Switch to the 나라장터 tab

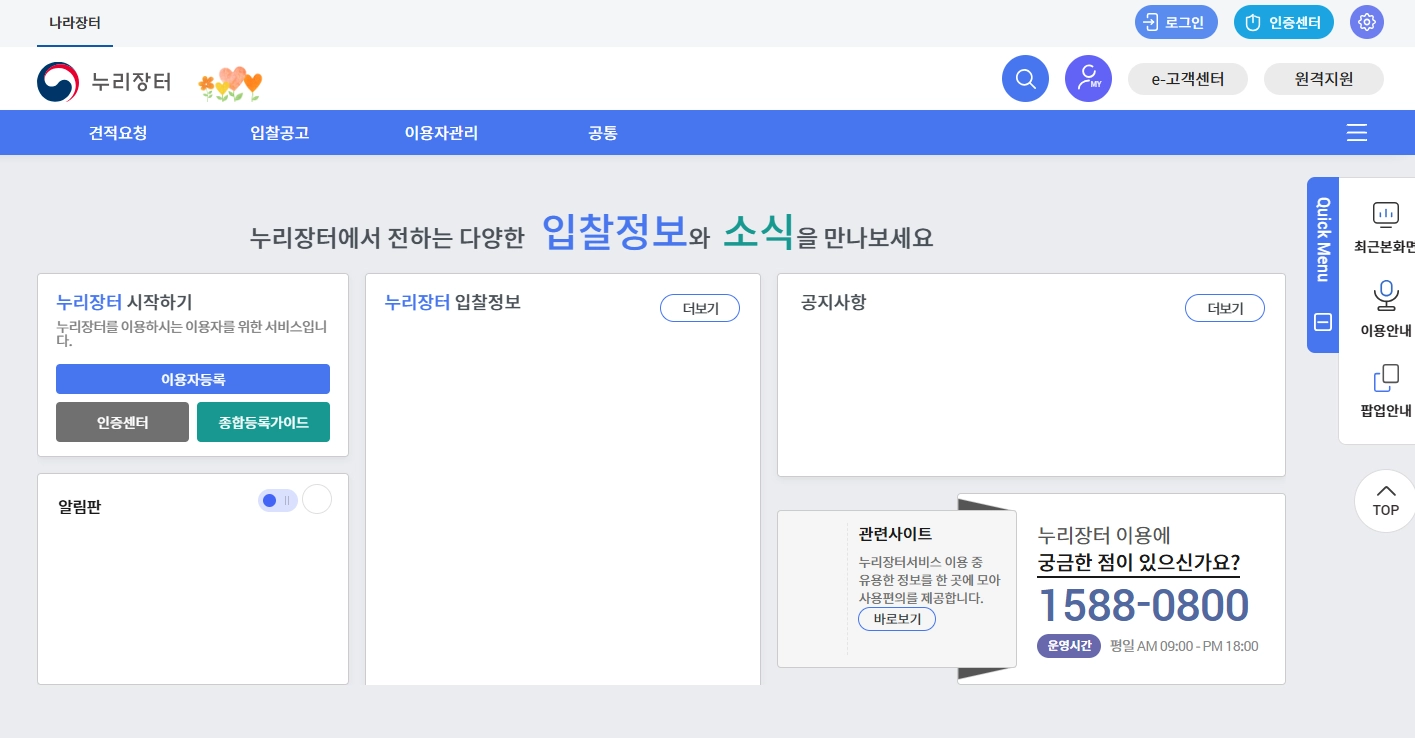pos(75,23)
